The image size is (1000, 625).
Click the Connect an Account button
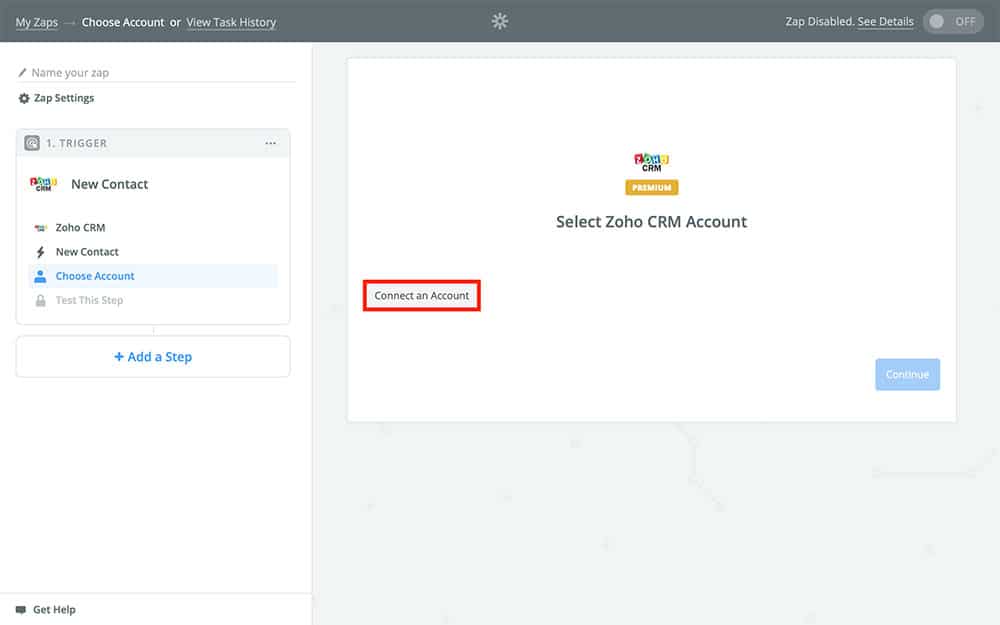422,296
